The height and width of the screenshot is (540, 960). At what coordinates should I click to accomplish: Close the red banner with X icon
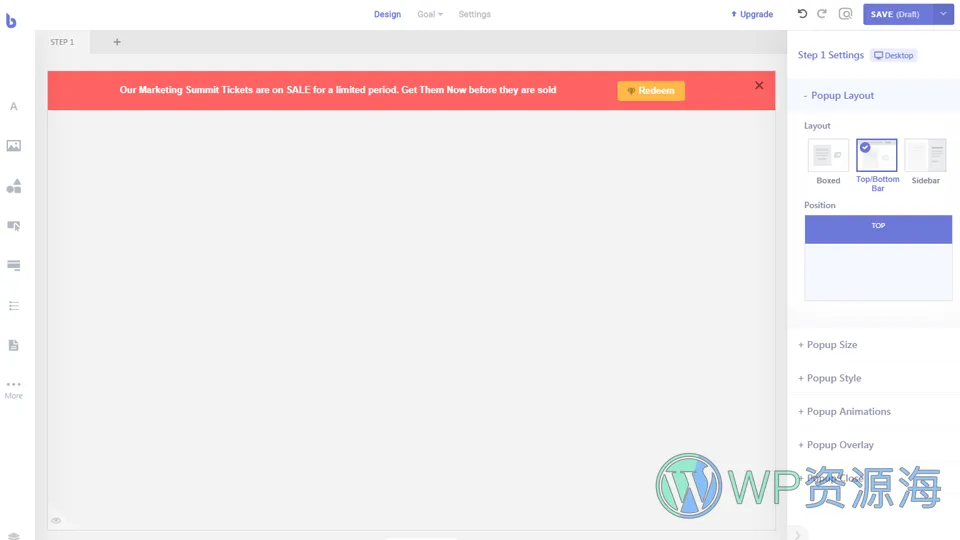759,86
